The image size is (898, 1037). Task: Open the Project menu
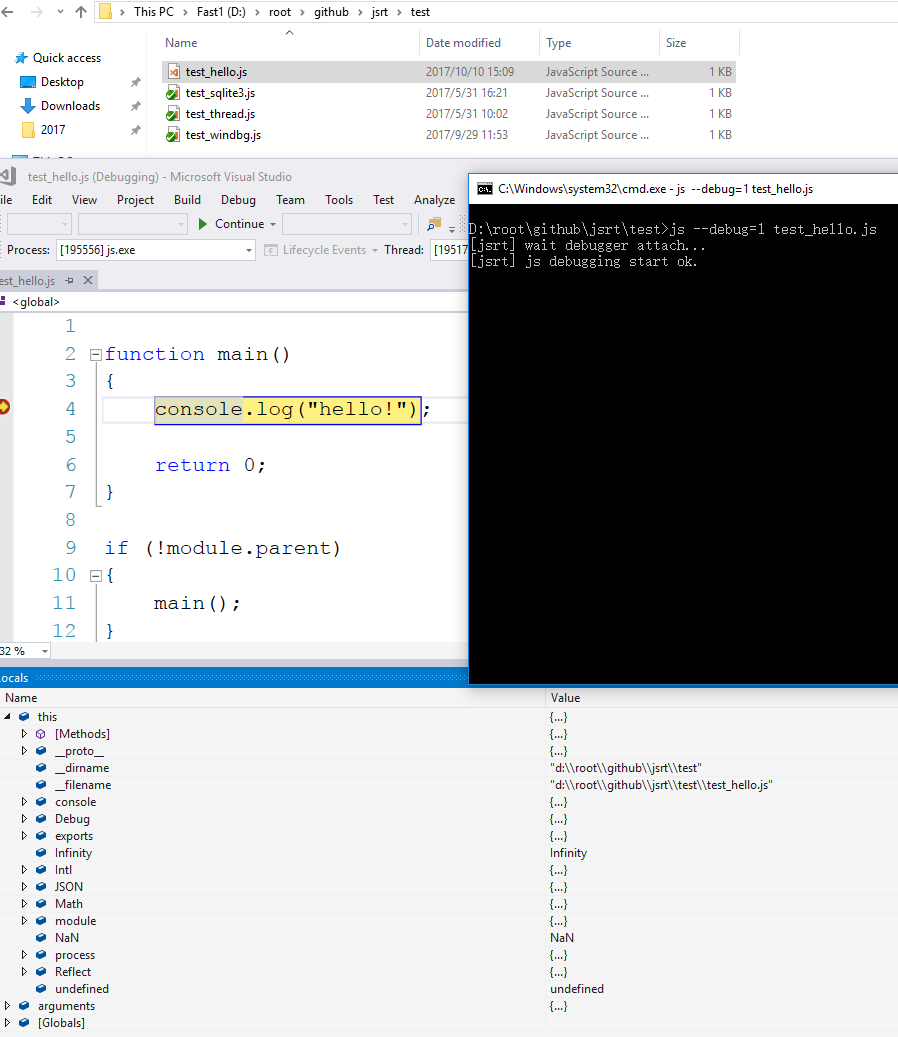[x=135, y=200]
